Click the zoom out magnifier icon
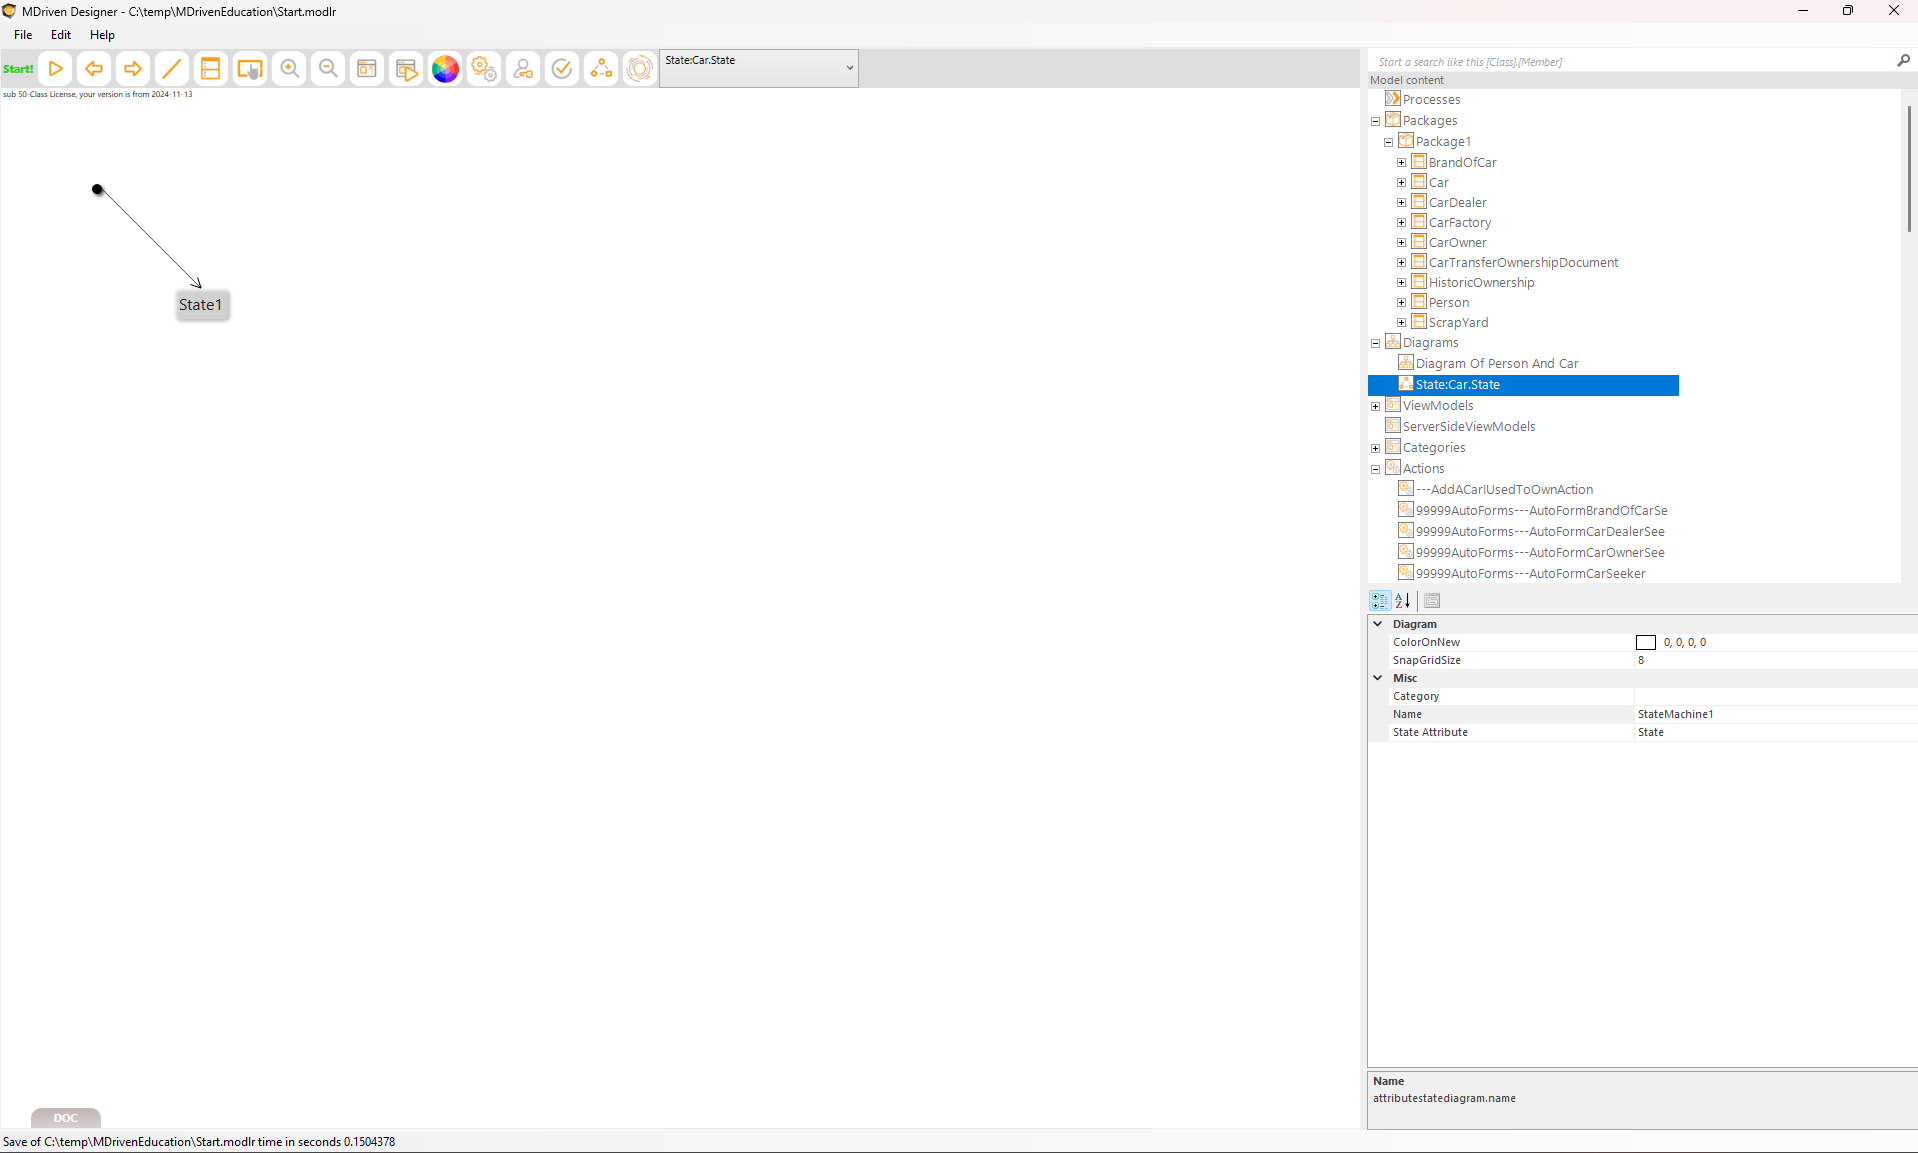Screen dimensions: 1918x1153 click(x=328, y=69)
